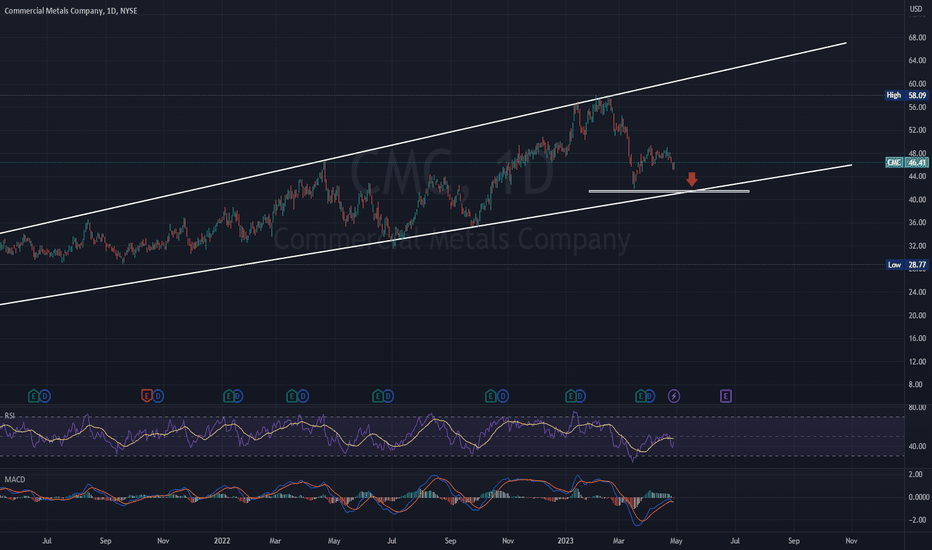The height and width of the screenshot is (550, 932).
Task: Click the 2.00 label on MACD scale
Action: tap(916, 474)
